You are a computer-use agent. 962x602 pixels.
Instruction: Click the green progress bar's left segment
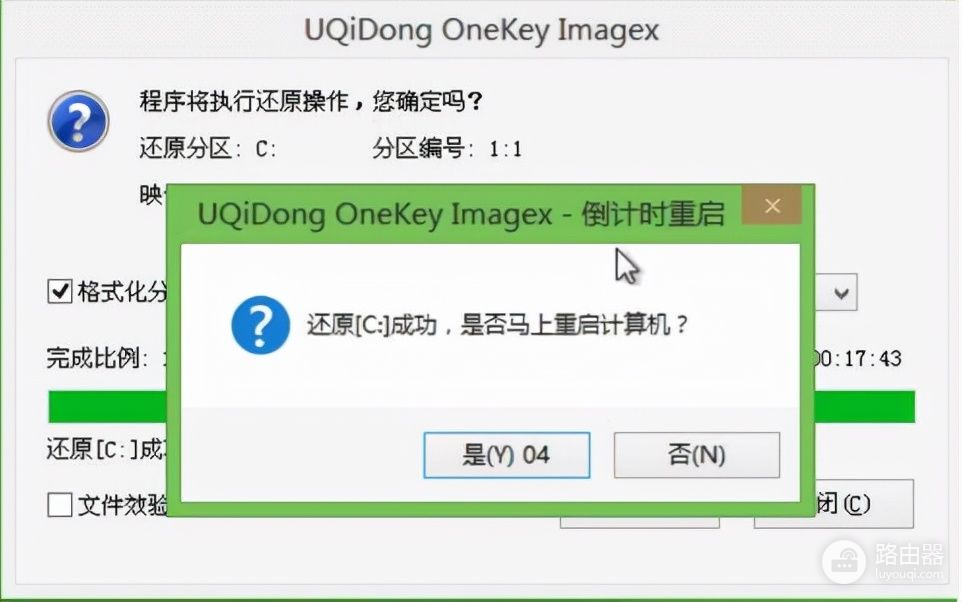(x=107, y=406)
